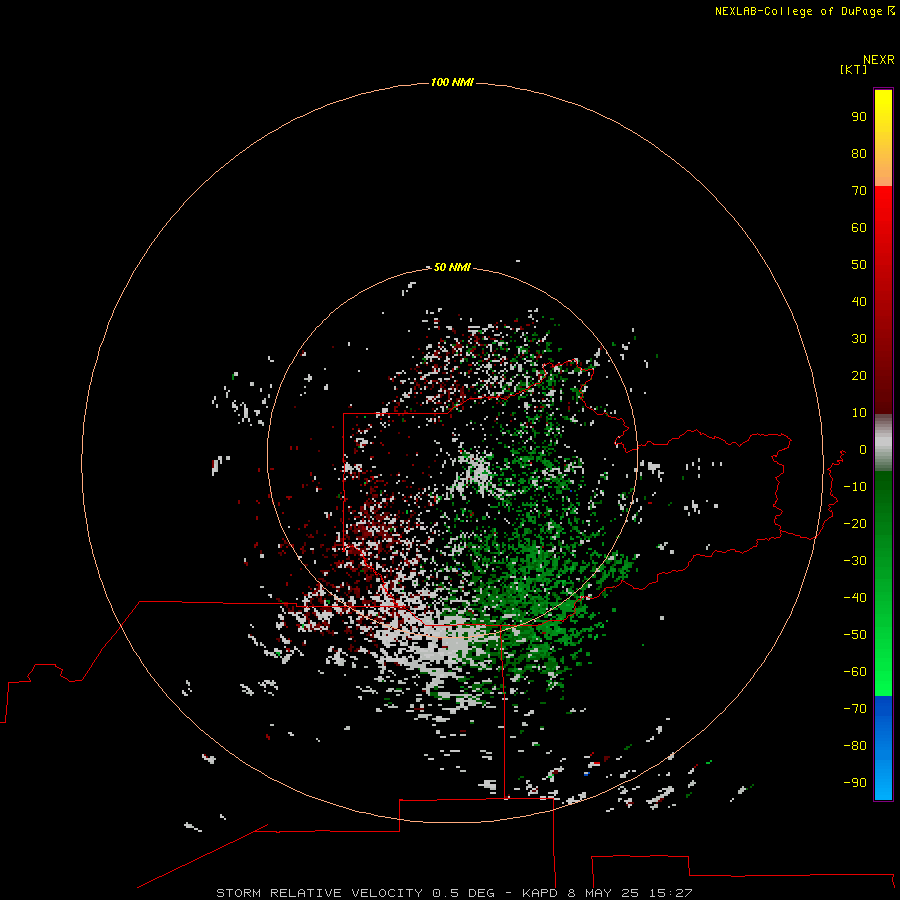Click the -70 value on the velocity scale
Image resolution: width=900 pixels, height=900 pixels.
coord(855,708)
